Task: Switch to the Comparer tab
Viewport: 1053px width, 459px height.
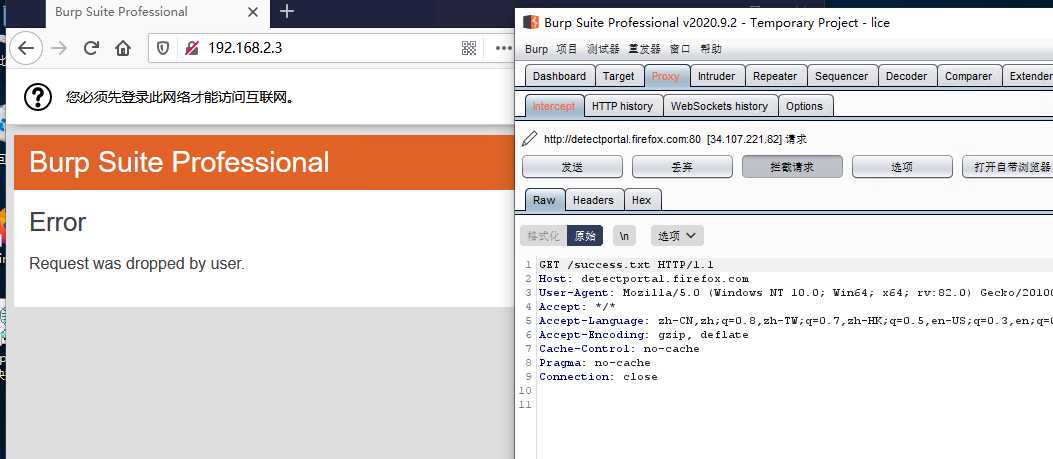Action: point(968,76)
